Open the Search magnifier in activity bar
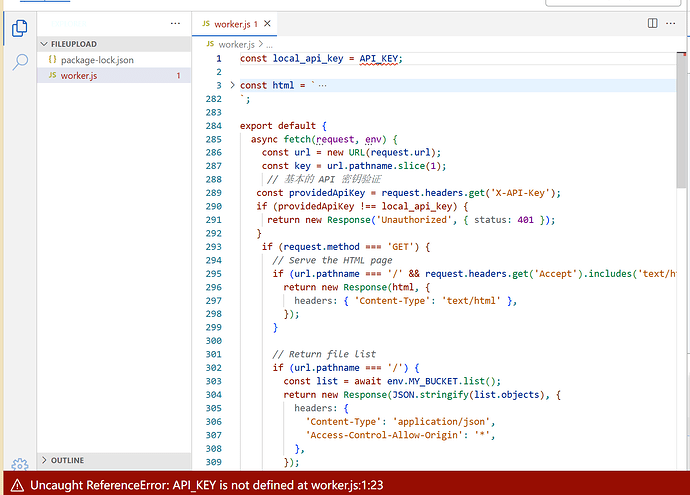The height and width of the screenshot is (495, 690). 20,62
